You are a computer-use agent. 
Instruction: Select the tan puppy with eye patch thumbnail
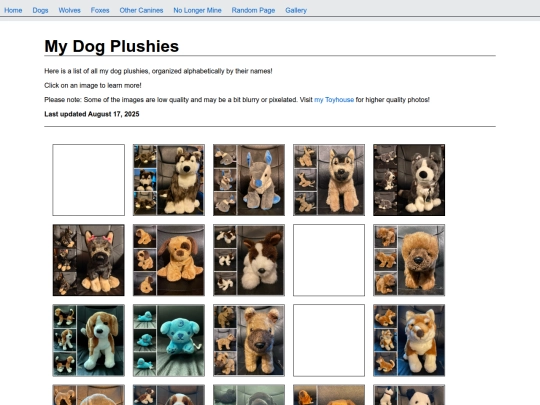[x=169, y=260]
